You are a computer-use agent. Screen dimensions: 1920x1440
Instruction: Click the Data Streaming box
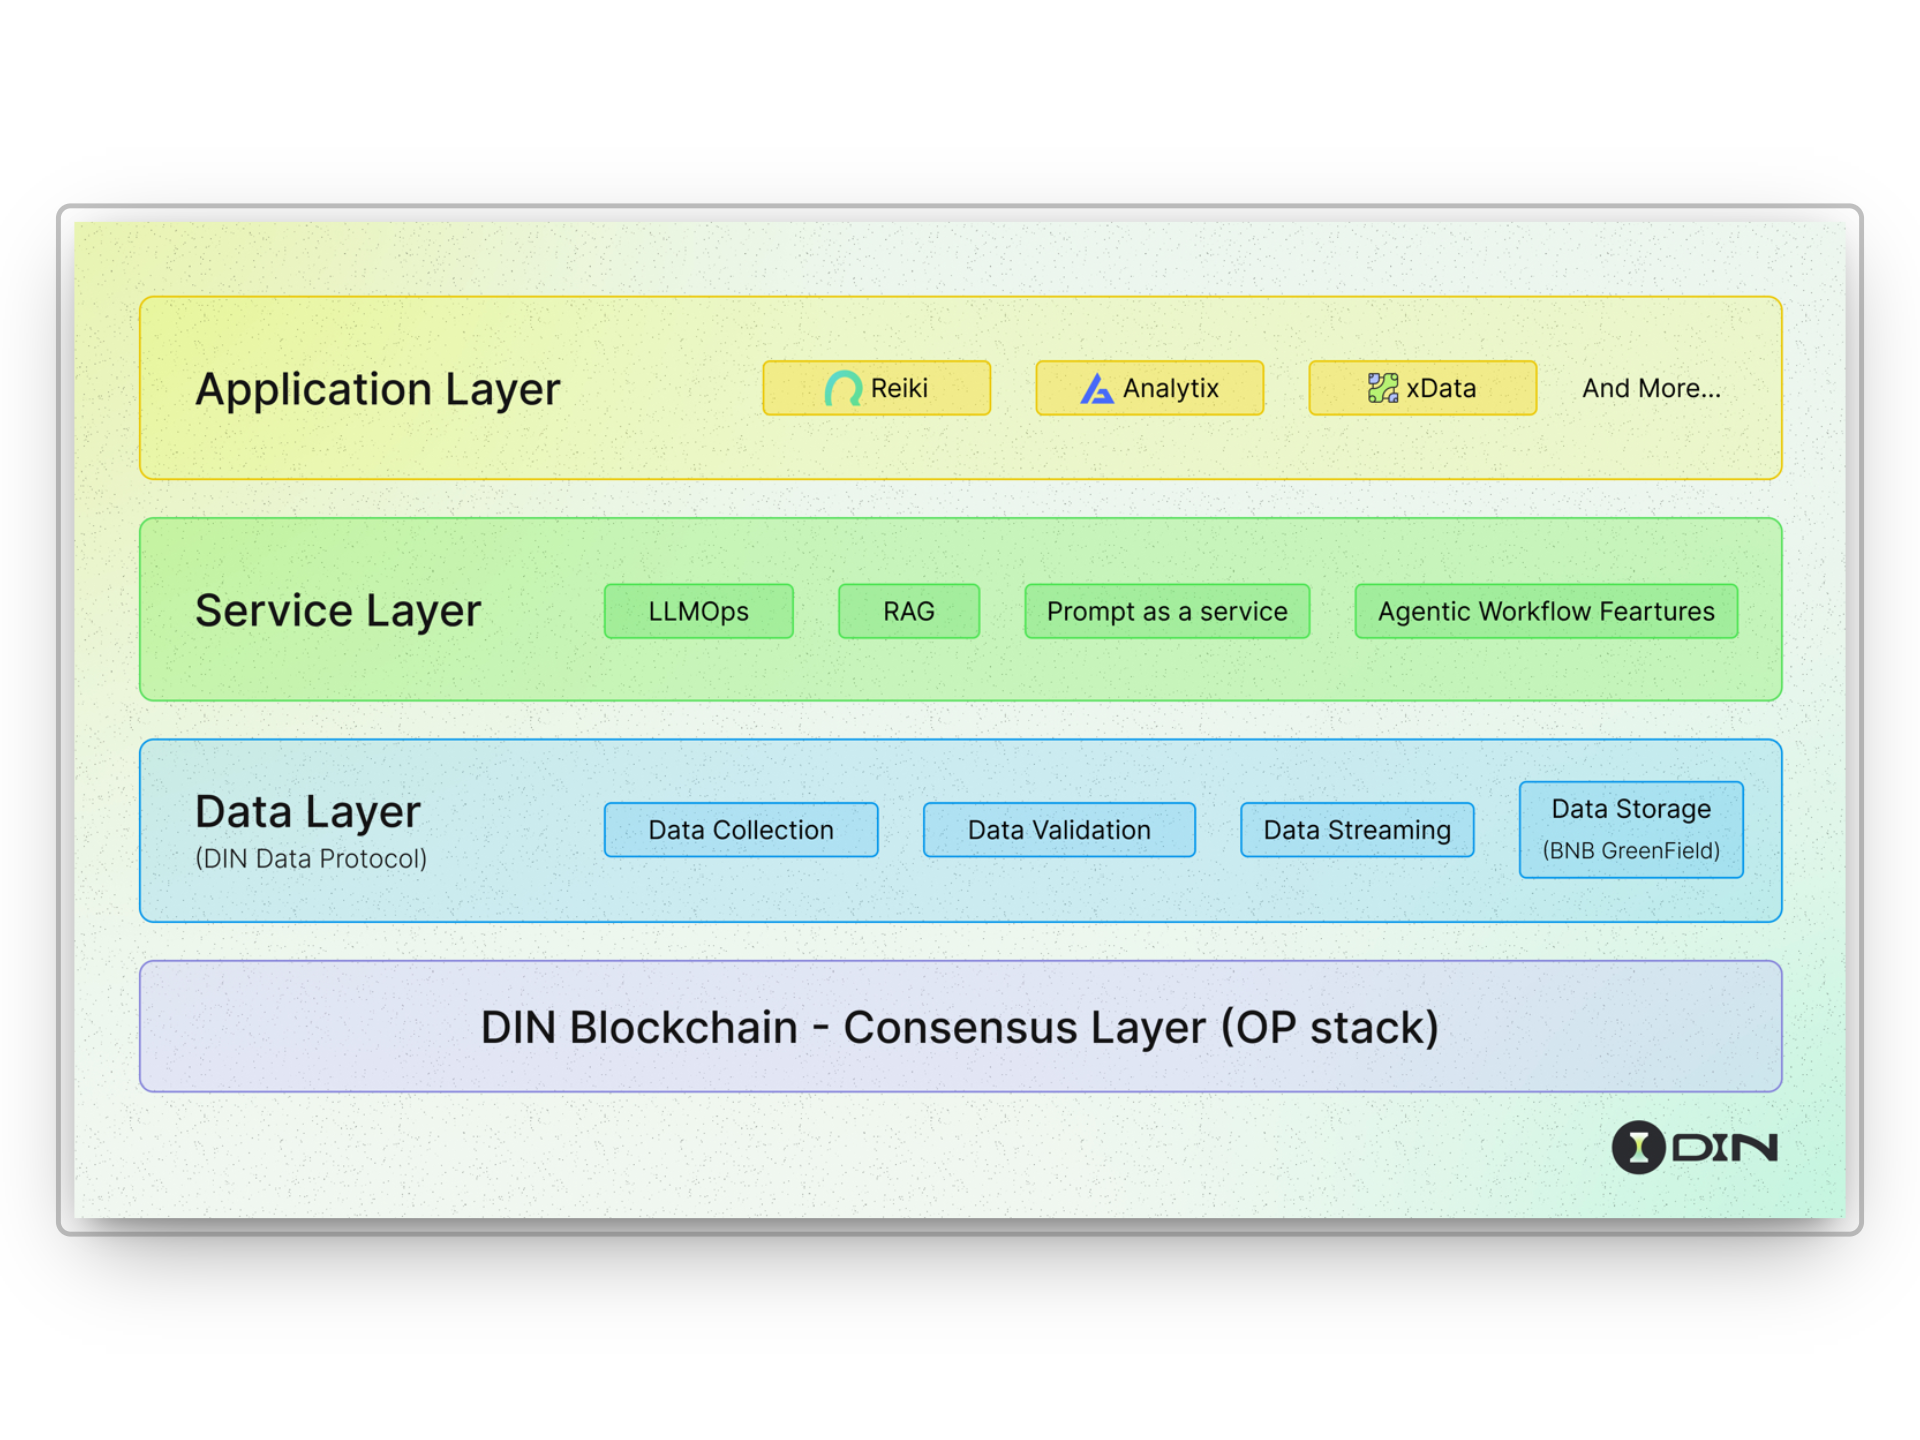tap(1357, 830)
